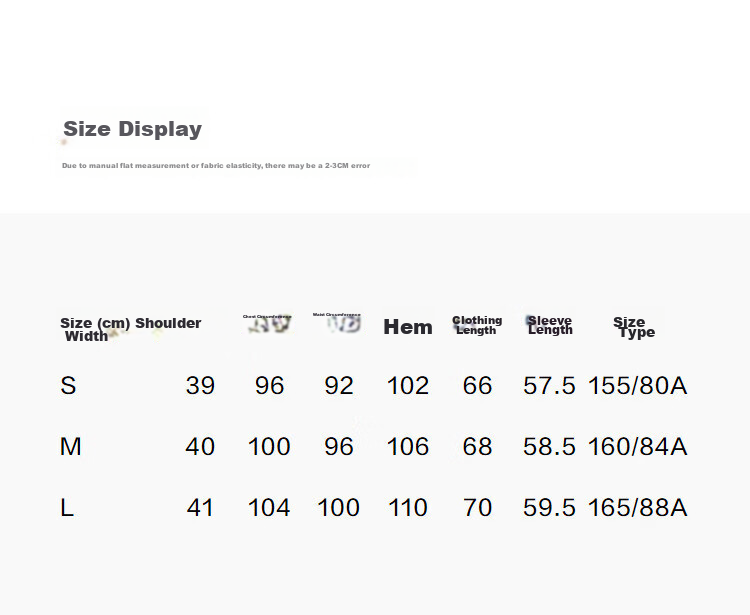Click chest value '96' in S row
This screenshot has width=750, height=615.
[269, 385]
